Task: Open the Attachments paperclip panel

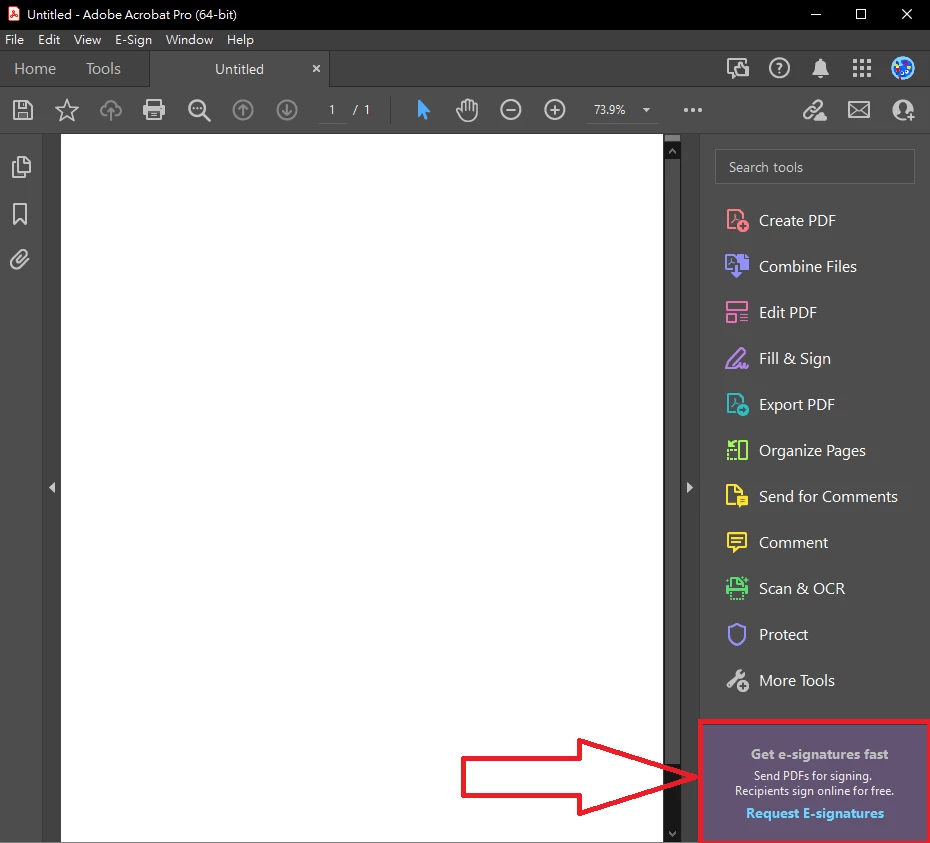Action: pos(20,260)
